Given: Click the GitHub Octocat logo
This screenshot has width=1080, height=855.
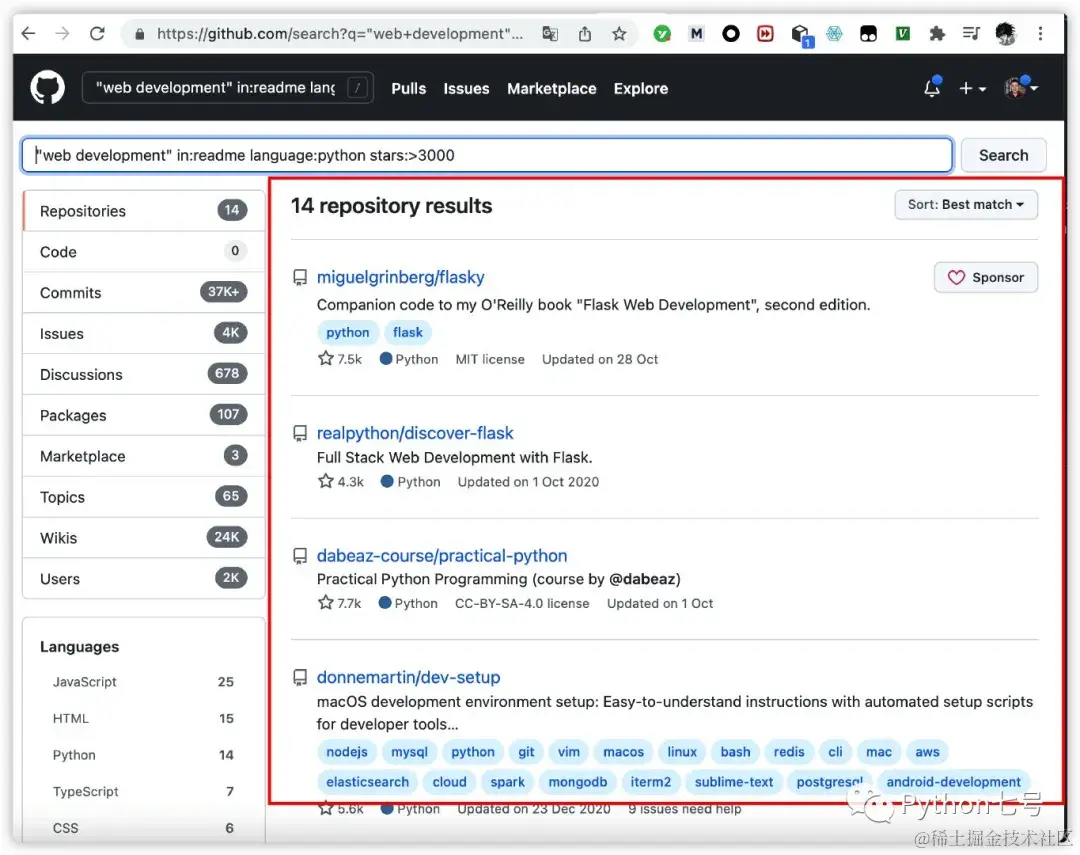Looking at the screenshot, I should [x=48, y=88].
